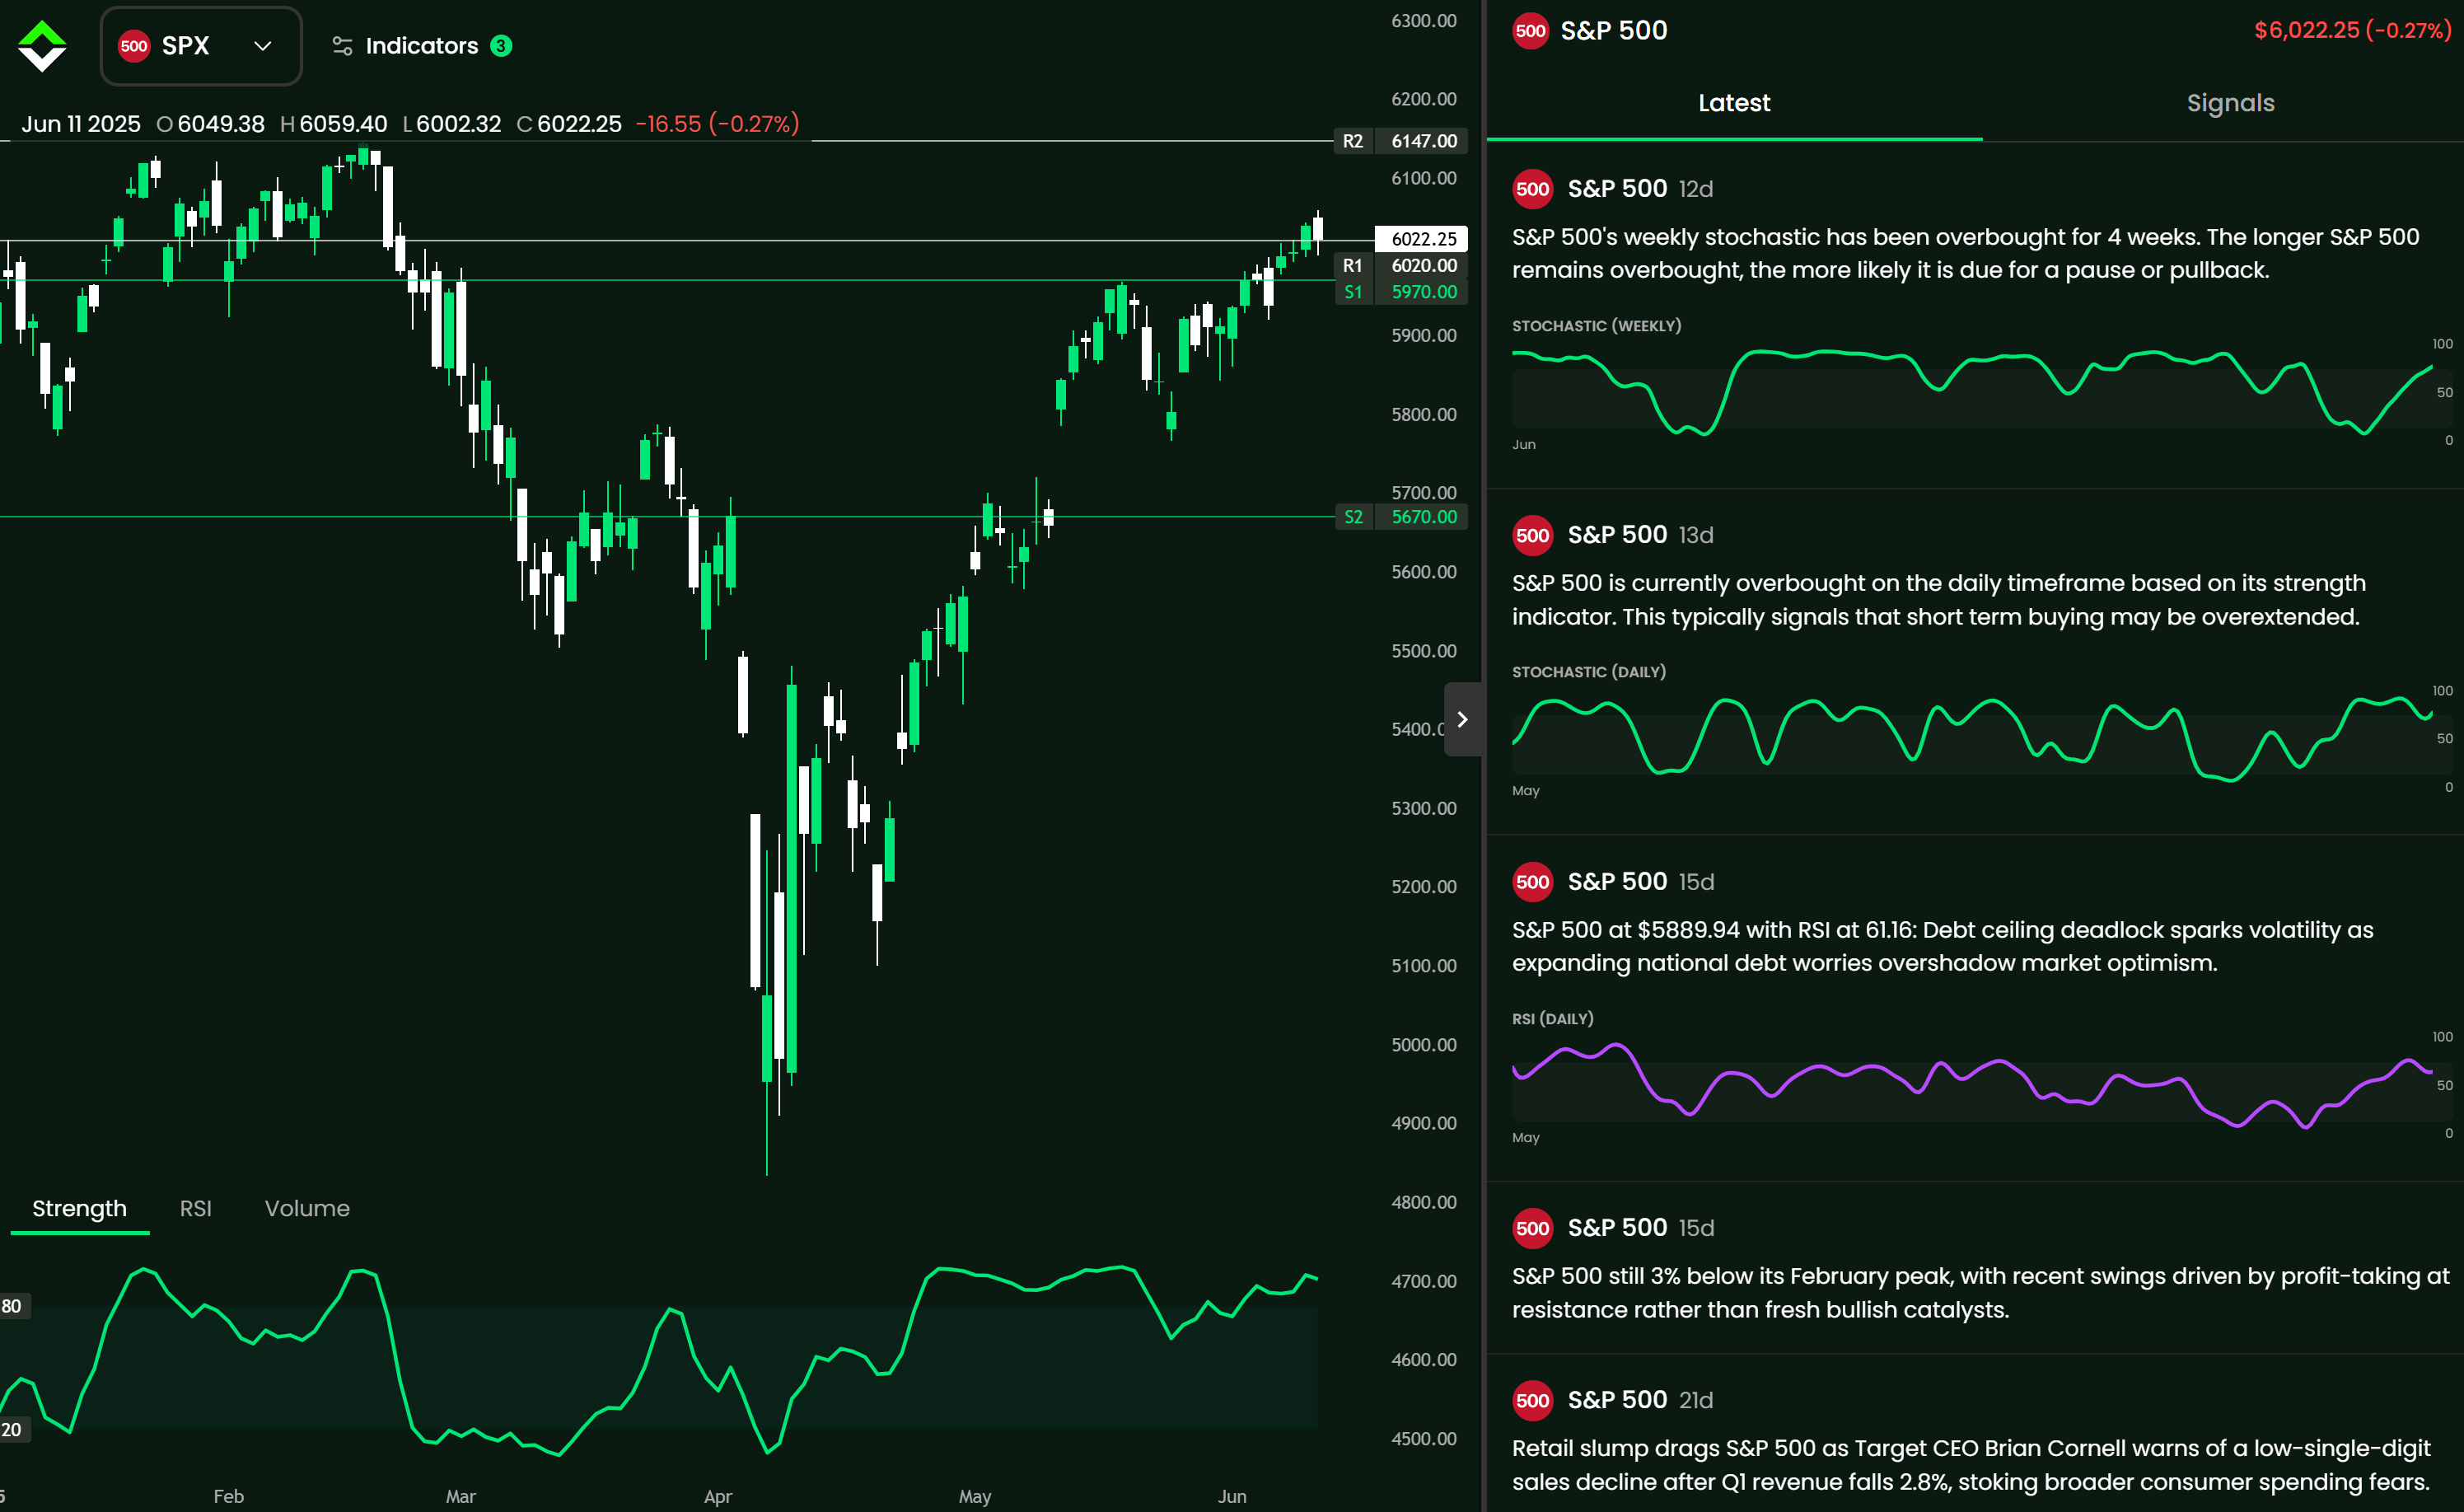Click the $6,022.25 (-0.27%) price in header

2352,31
